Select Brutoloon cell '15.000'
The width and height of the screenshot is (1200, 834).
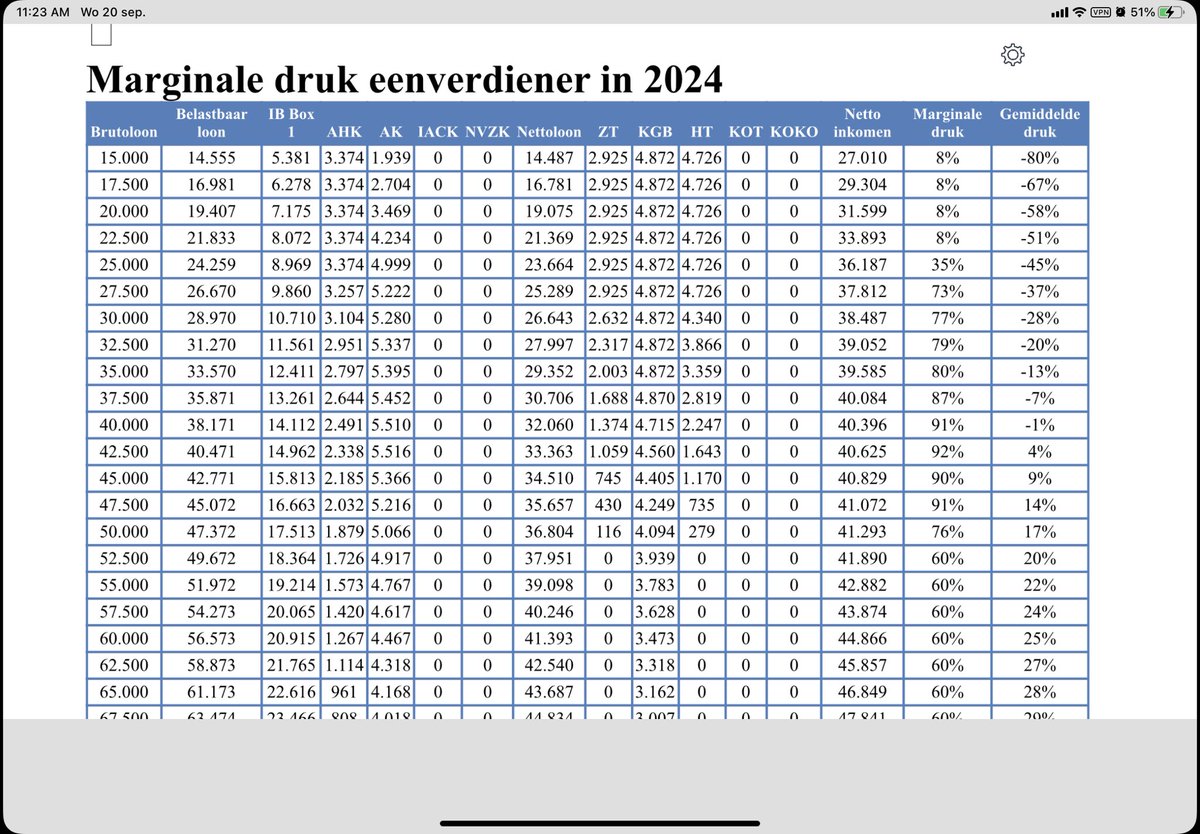tap(124, 158)
